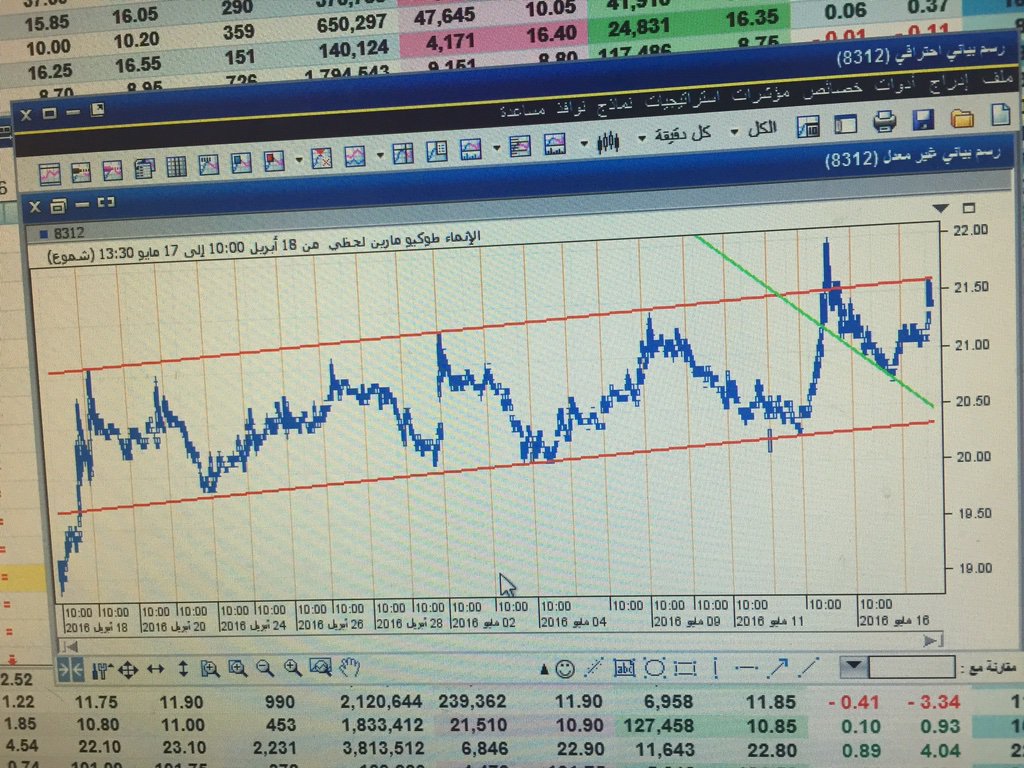Click the zoom-in magnifier with plus icon
Viewport: 1024px width, 768px height.
click(292, 667)
